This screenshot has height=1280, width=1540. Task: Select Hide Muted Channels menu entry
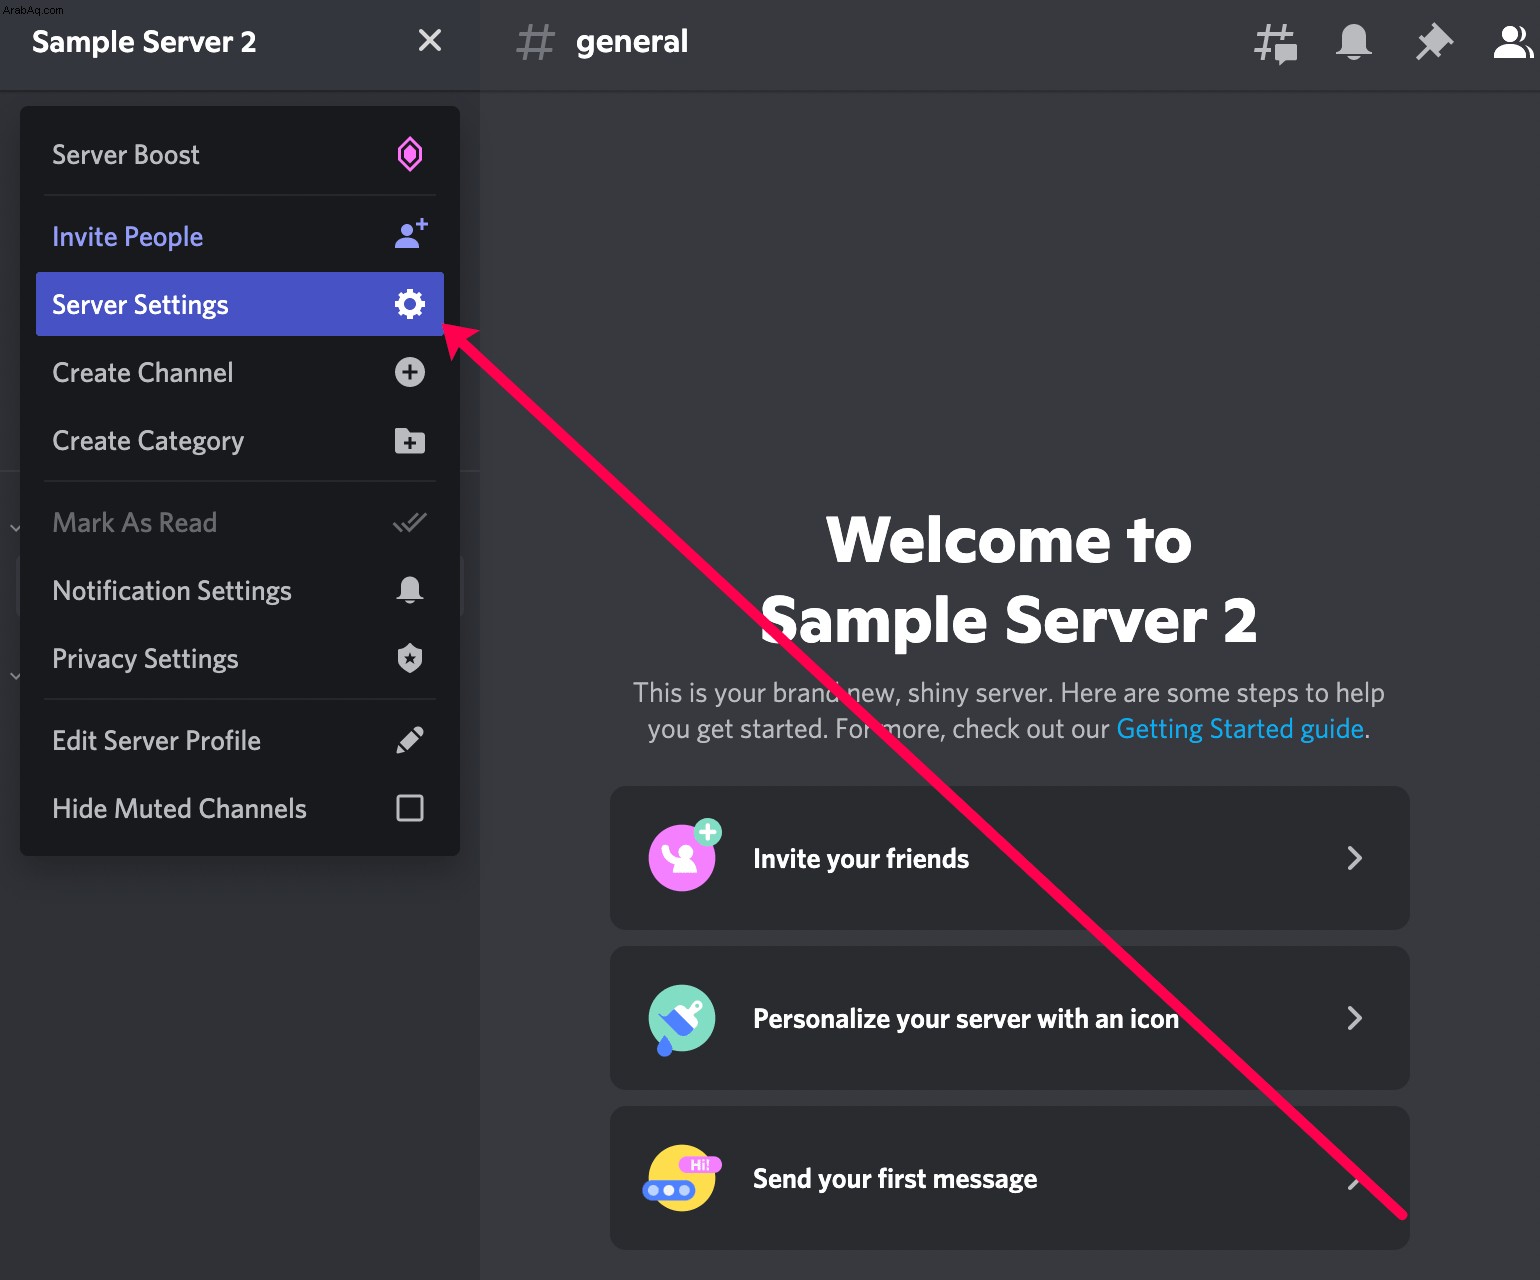(x=240, y=808)
